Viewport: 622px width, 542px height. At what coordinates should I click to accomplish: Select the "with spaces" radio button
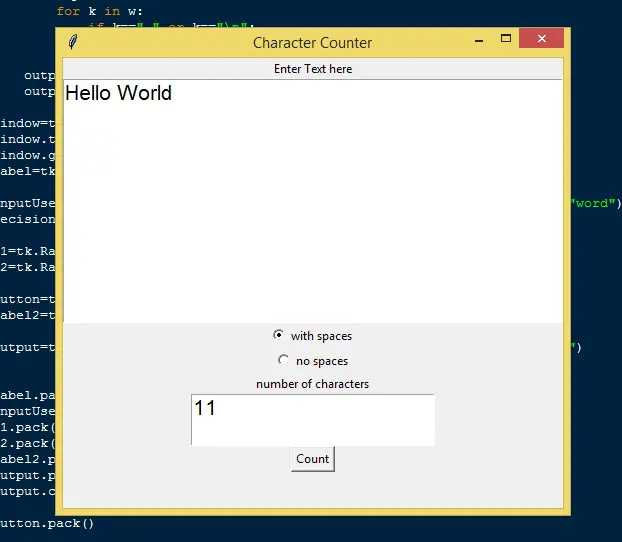pos(278,335)
